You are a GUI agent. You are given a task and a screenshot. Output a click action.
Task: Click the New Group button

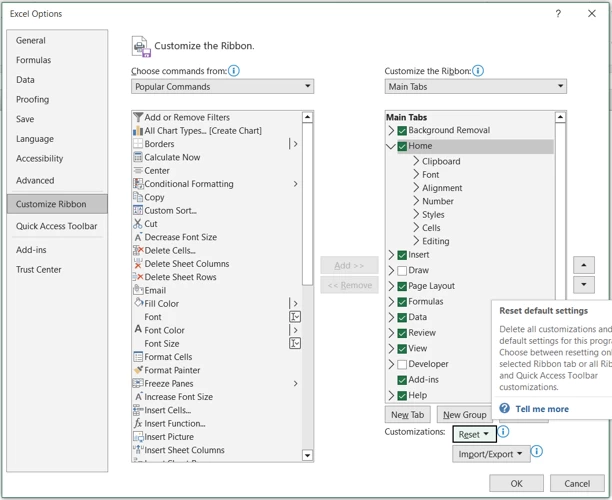point(464,415)
